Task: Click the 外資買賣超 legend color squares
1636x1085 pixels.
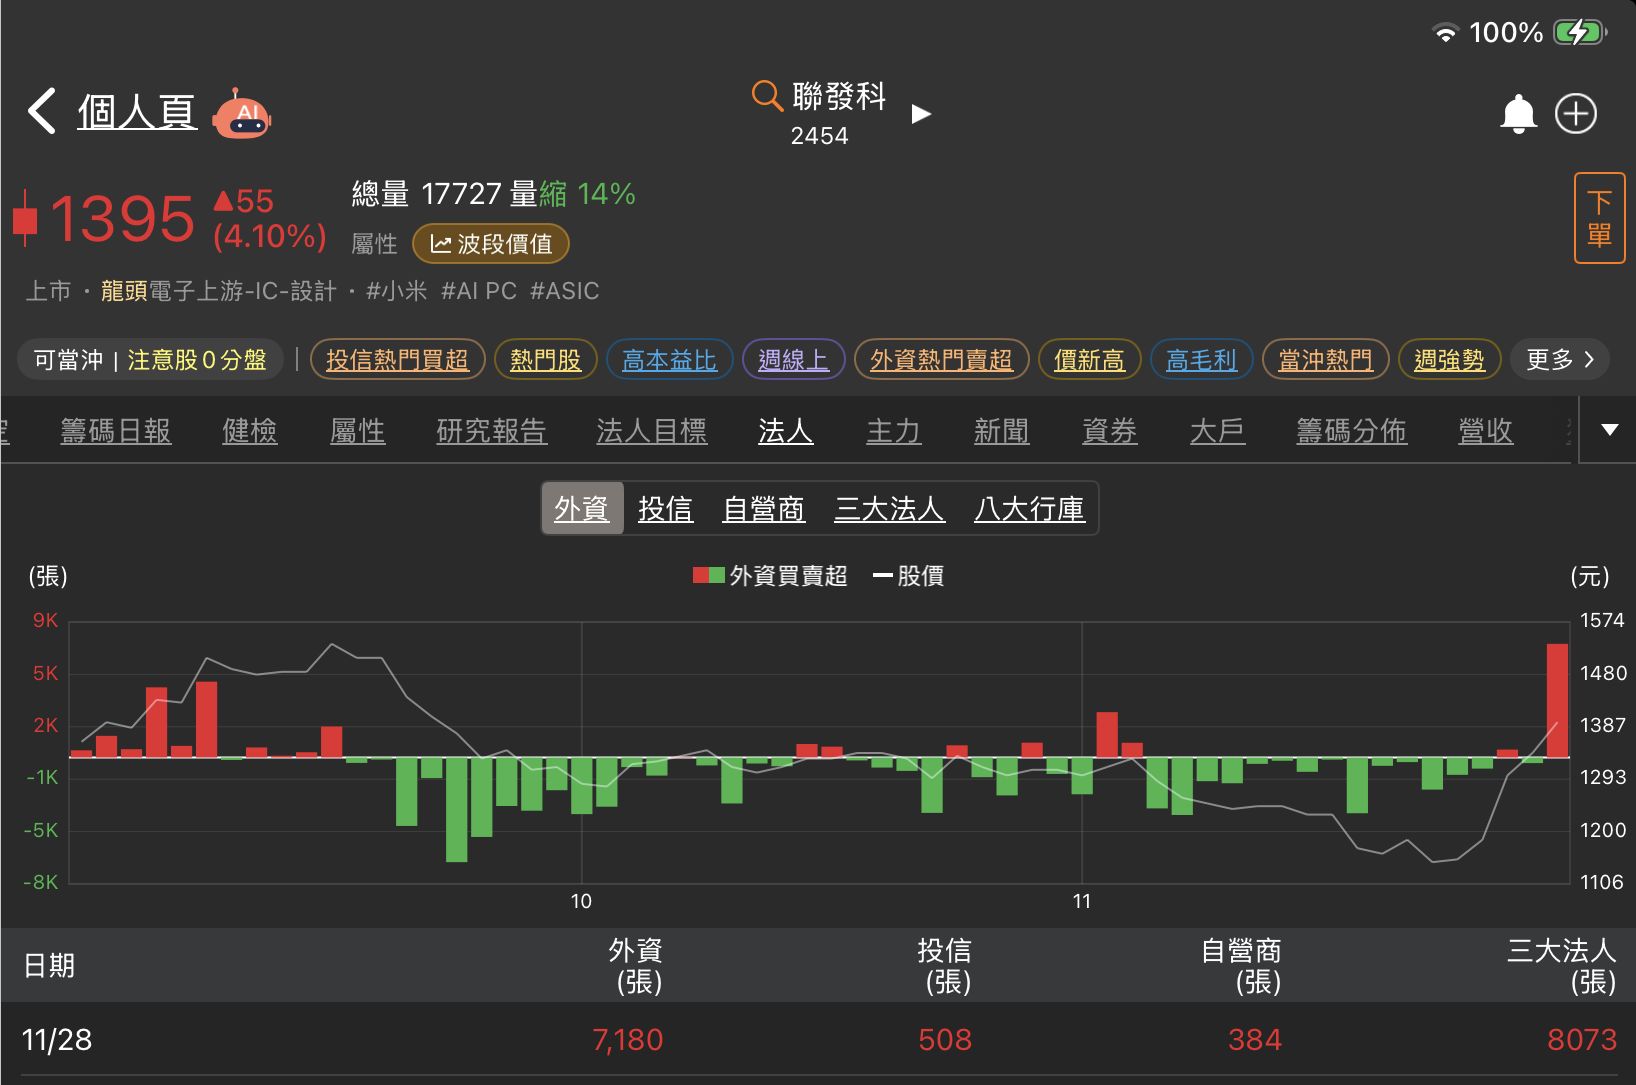Action: click(x=706, y=575)
